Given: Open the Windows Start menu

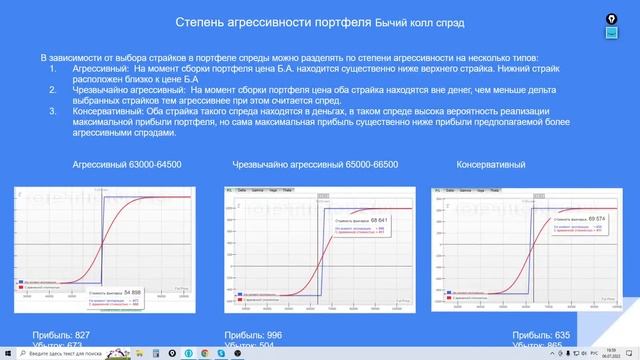Looking at the screenshot, I should pos(8,353).
